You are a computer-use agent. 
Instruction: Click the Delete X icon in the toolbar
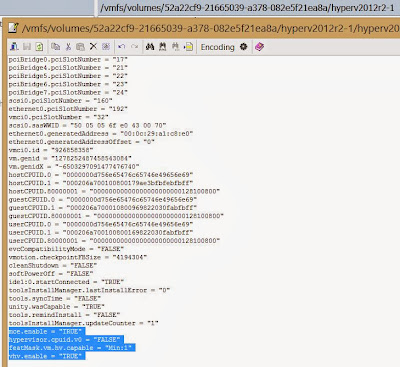(x=93, y=46)
